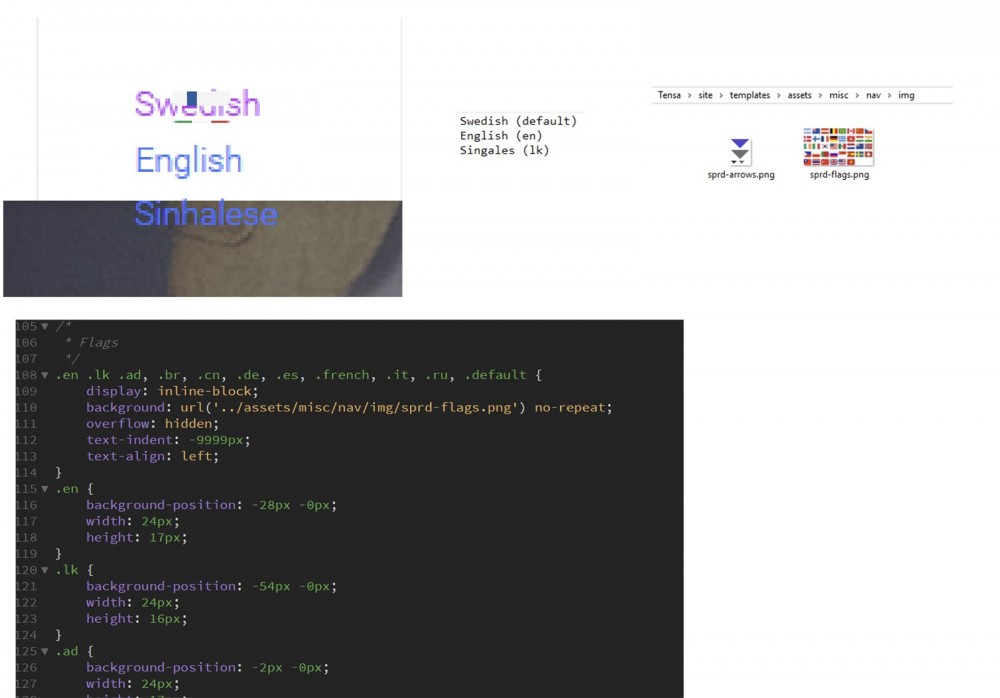Collapse the .ad rule at line 125
Viewport: 1000px width, 698px height.
click(x=44, y=651)
